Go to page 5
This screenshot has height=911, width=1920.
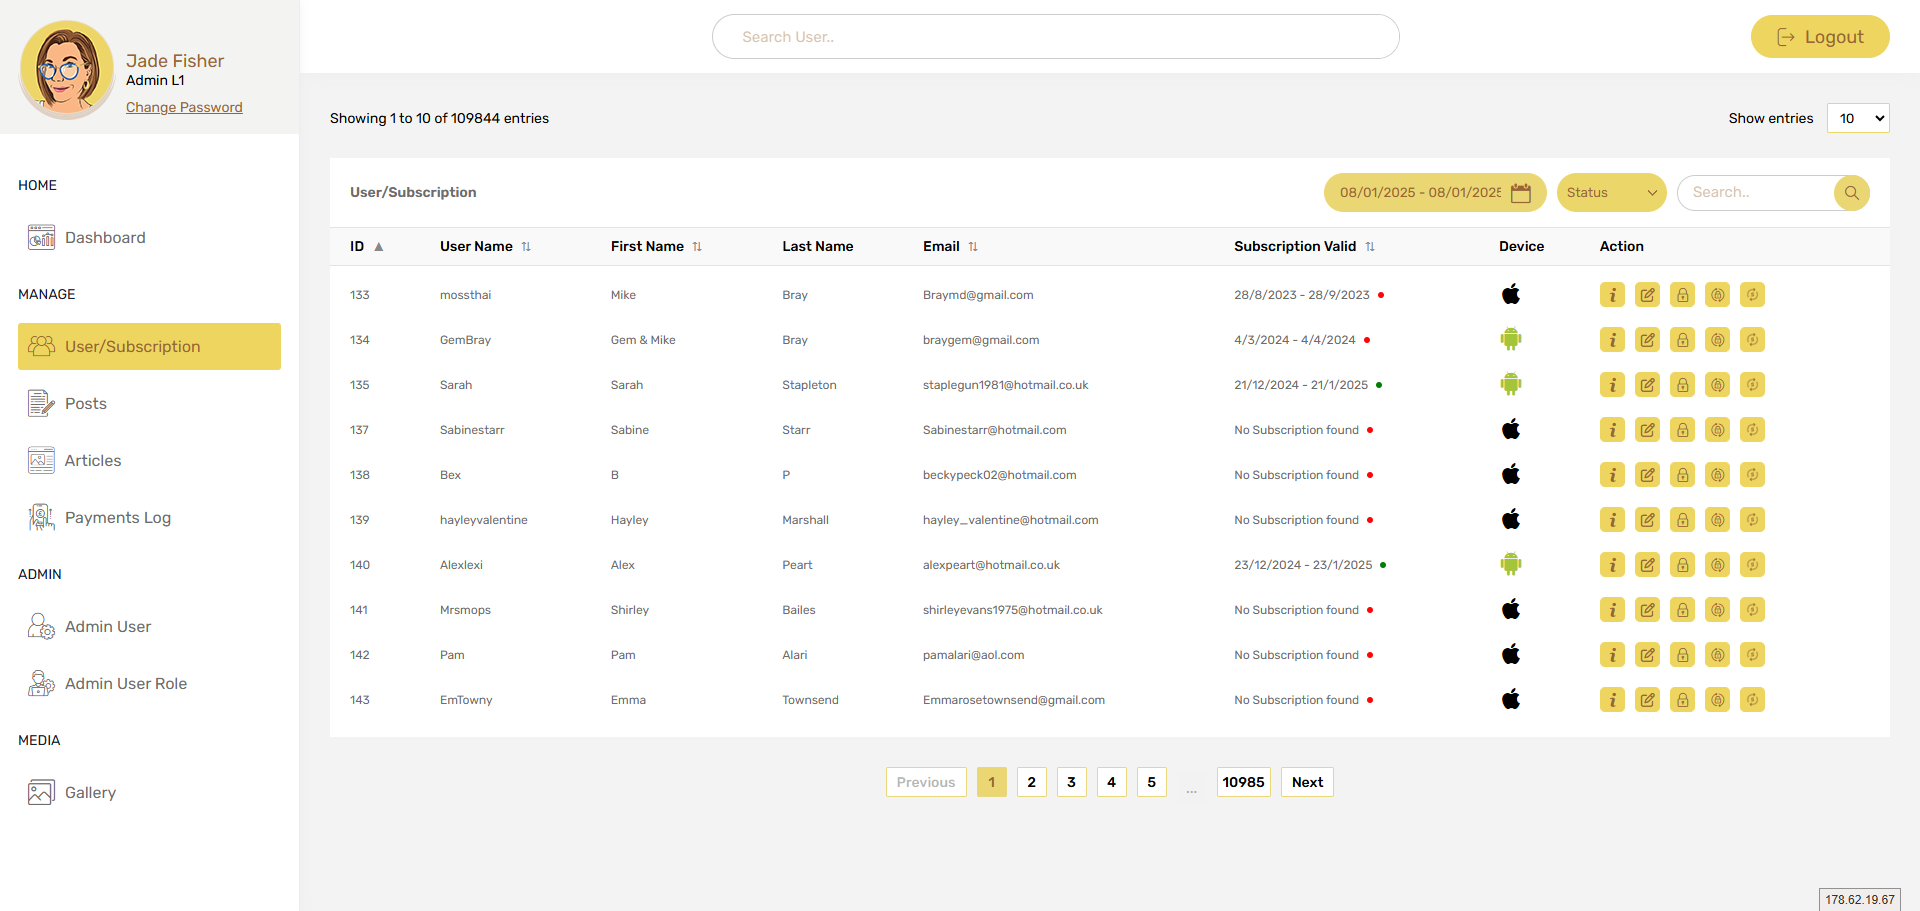pyautogui.click(x=1152, y=782)
